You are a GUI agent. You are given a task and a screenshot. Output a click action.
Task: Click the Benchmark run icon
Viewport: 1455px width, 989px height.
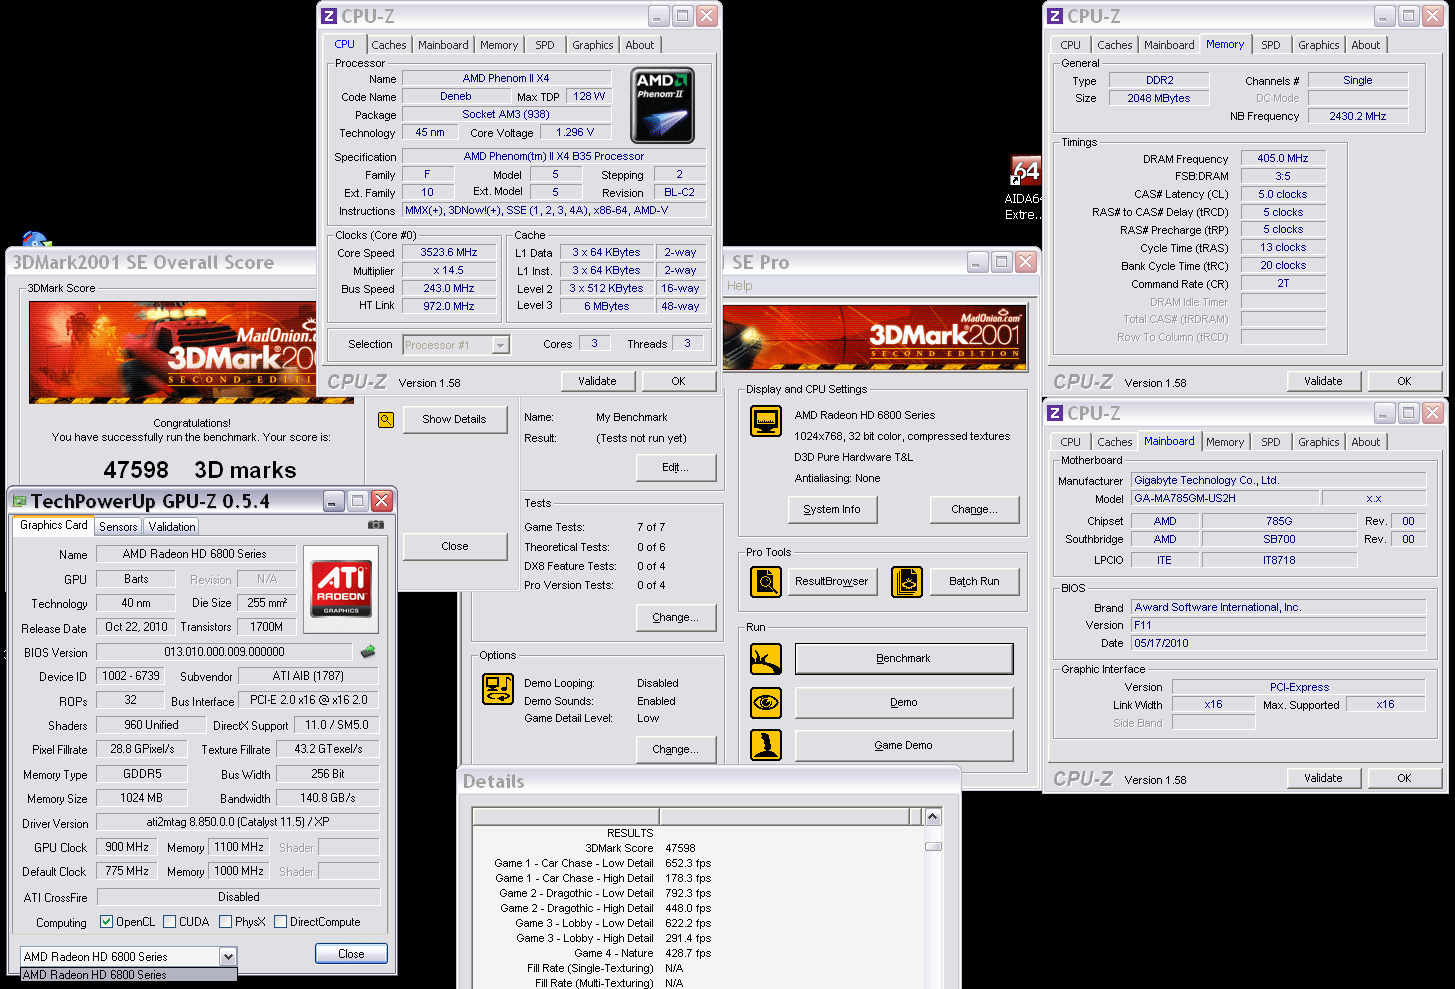[766, 659]
